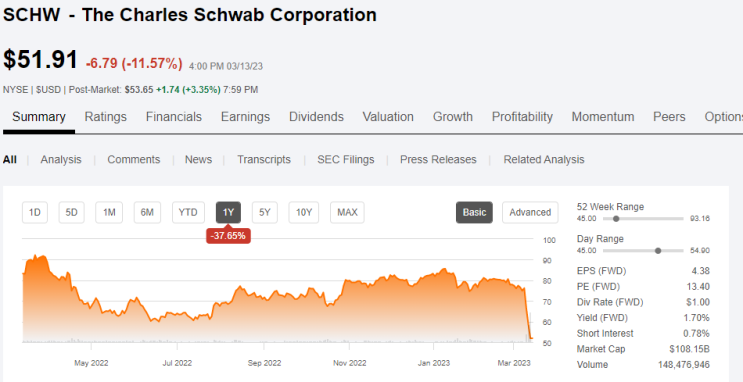Go to the Valuation tab
This screenshot has width=743, height=382.
pos(388,117)
